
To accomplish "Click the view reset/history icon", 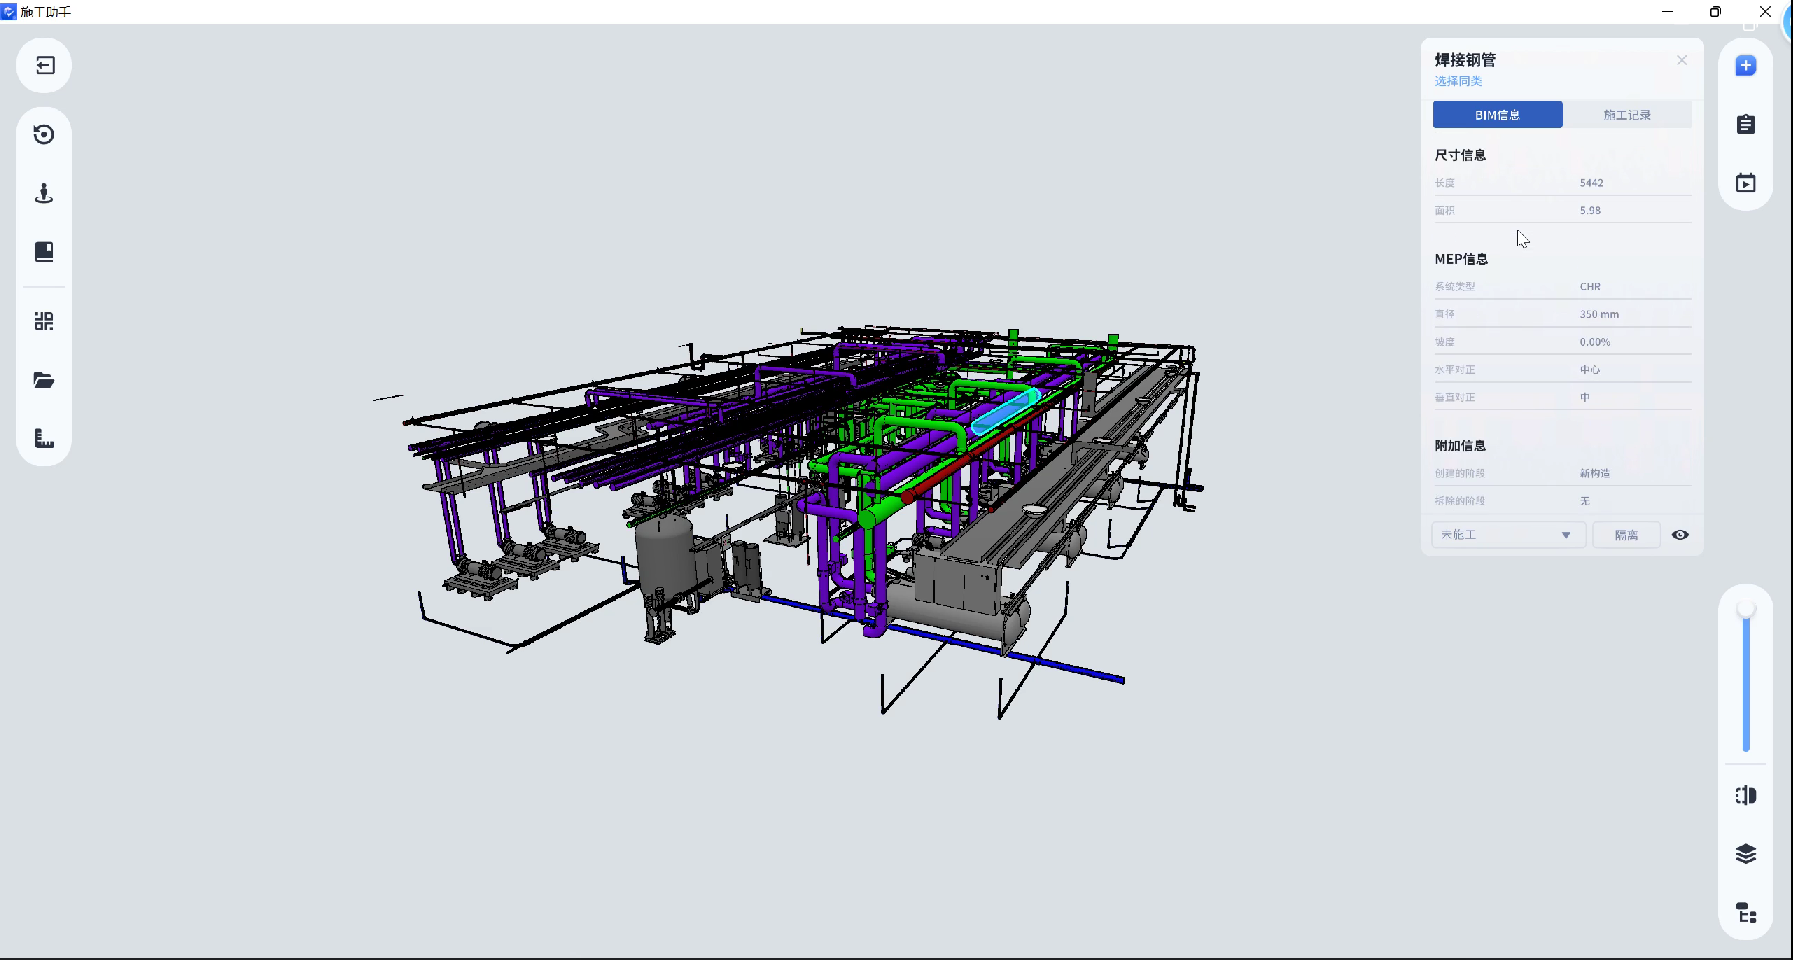I will (x=44, y=134).
